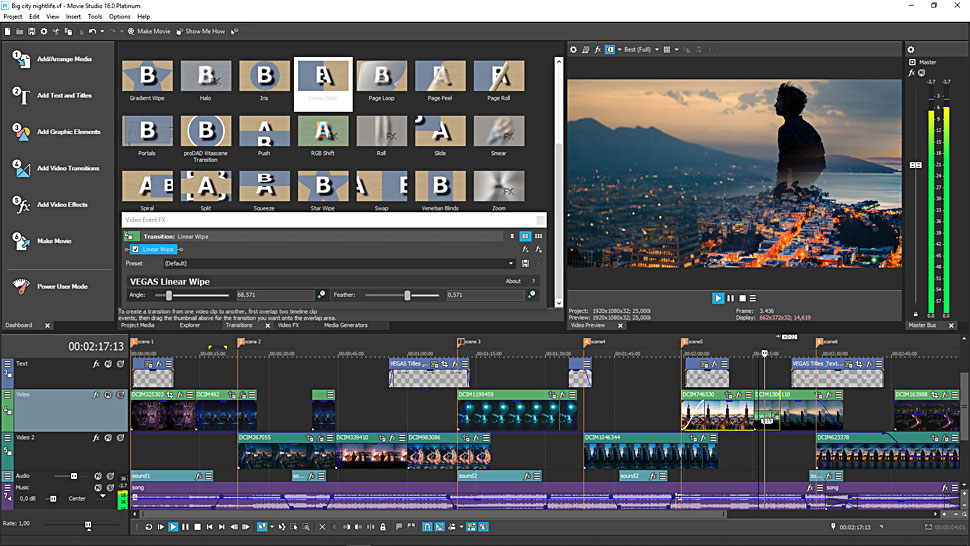This screenshot has width=970, height=546.
Task: Open project Properties gear icon in toolbar
Action: pos(44,31)
